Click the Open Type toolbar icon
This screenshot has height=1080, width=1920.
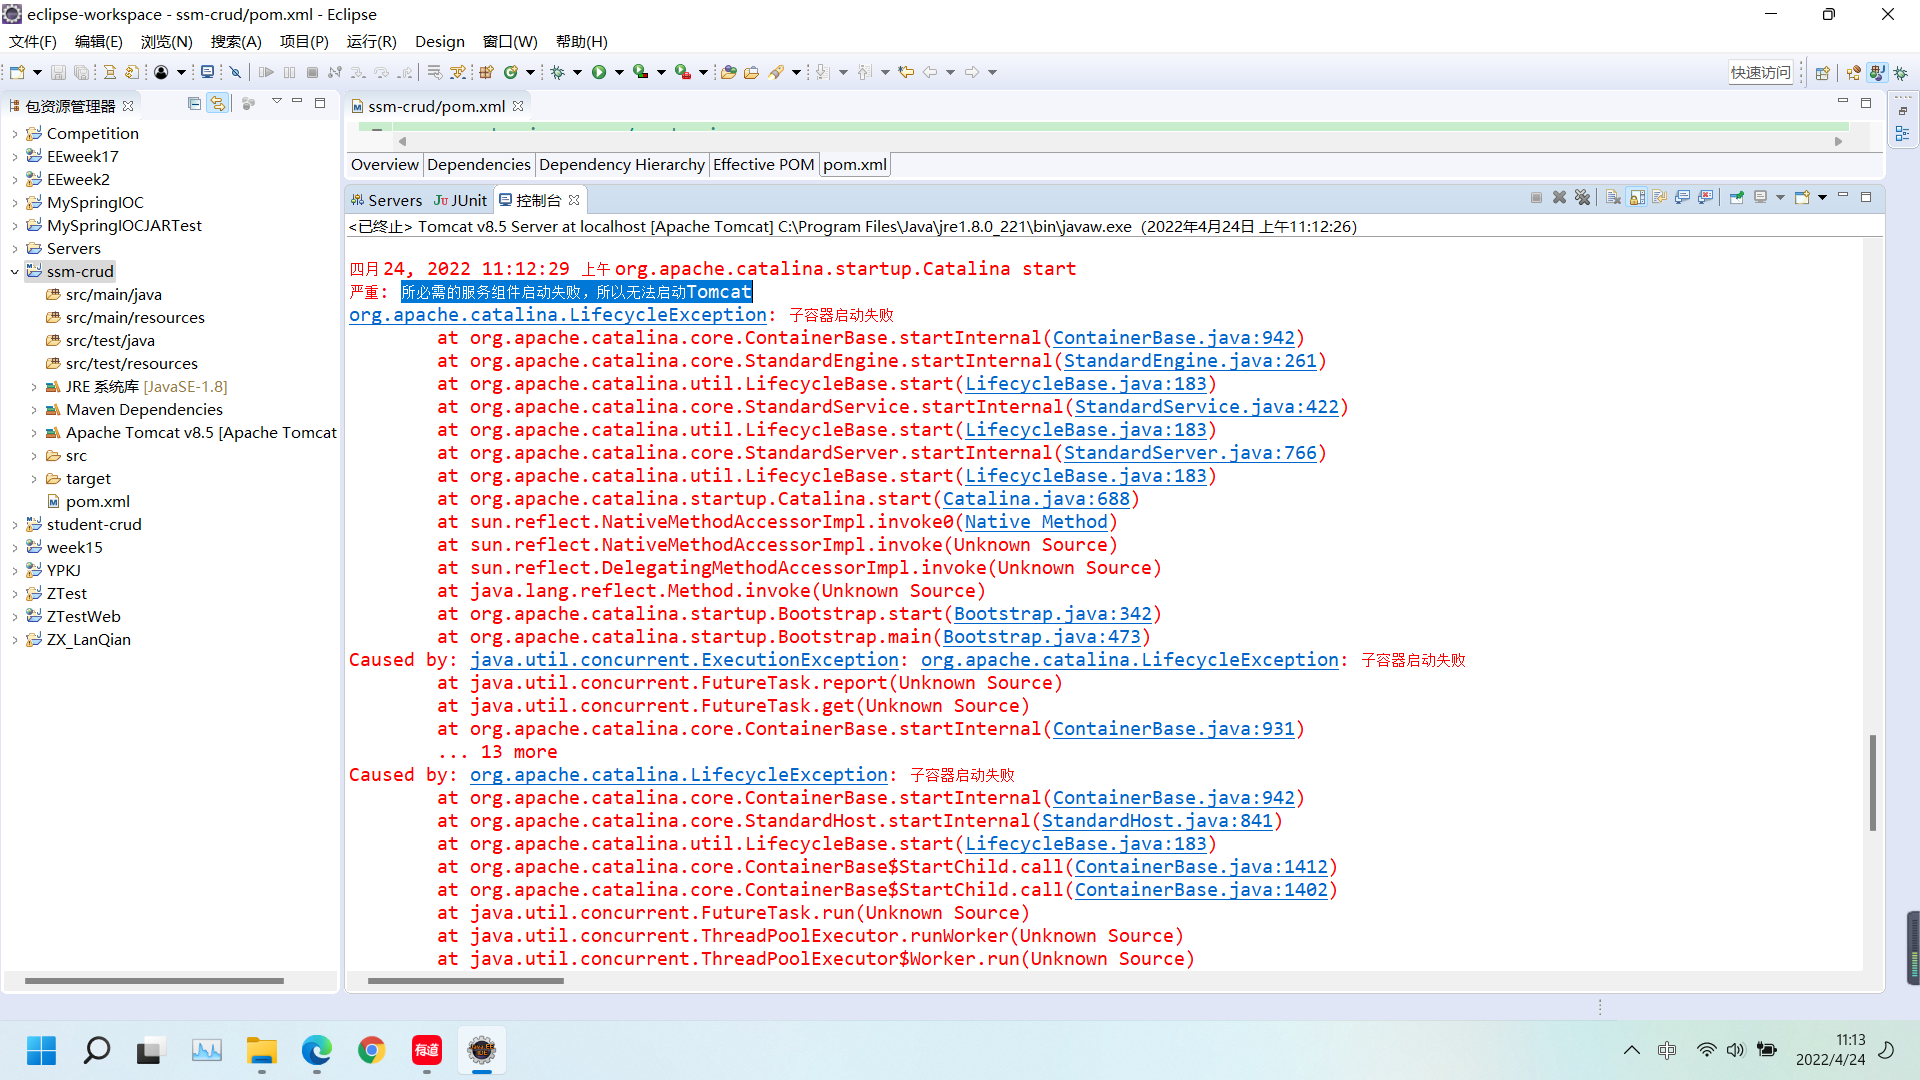728,72
